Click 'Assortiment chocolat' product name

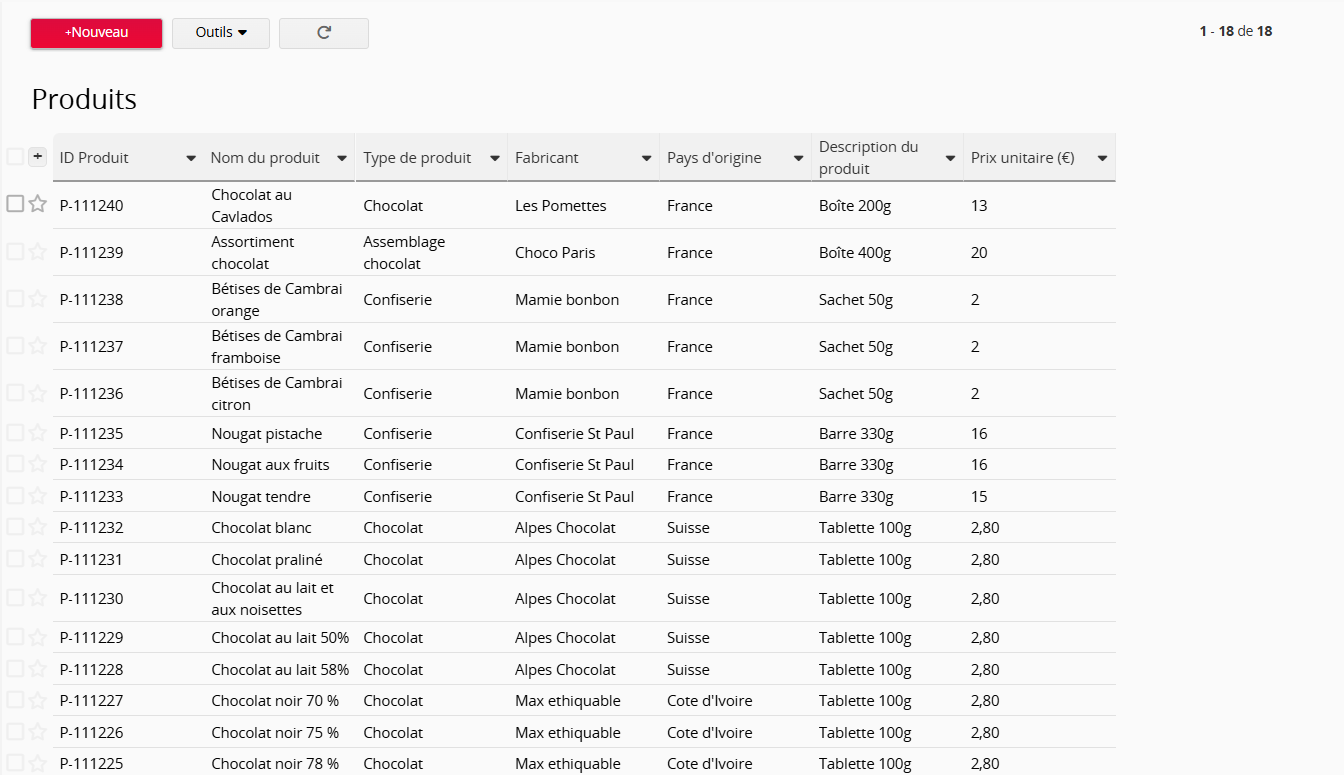click(x=253, y=253)
